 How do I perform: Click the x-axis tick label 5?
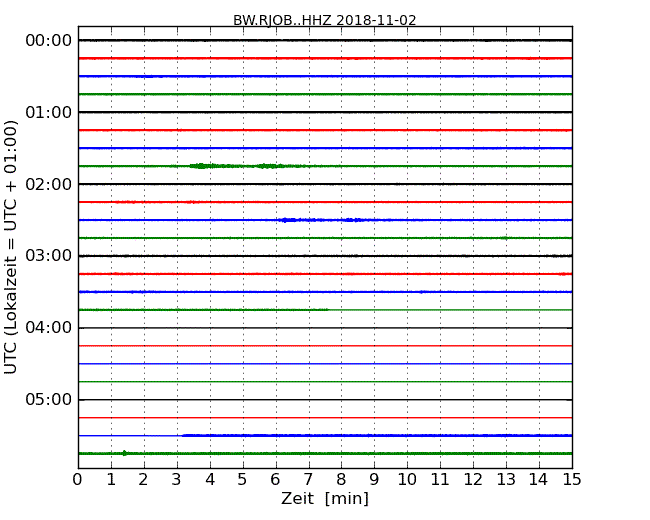[x=243, y=479]
